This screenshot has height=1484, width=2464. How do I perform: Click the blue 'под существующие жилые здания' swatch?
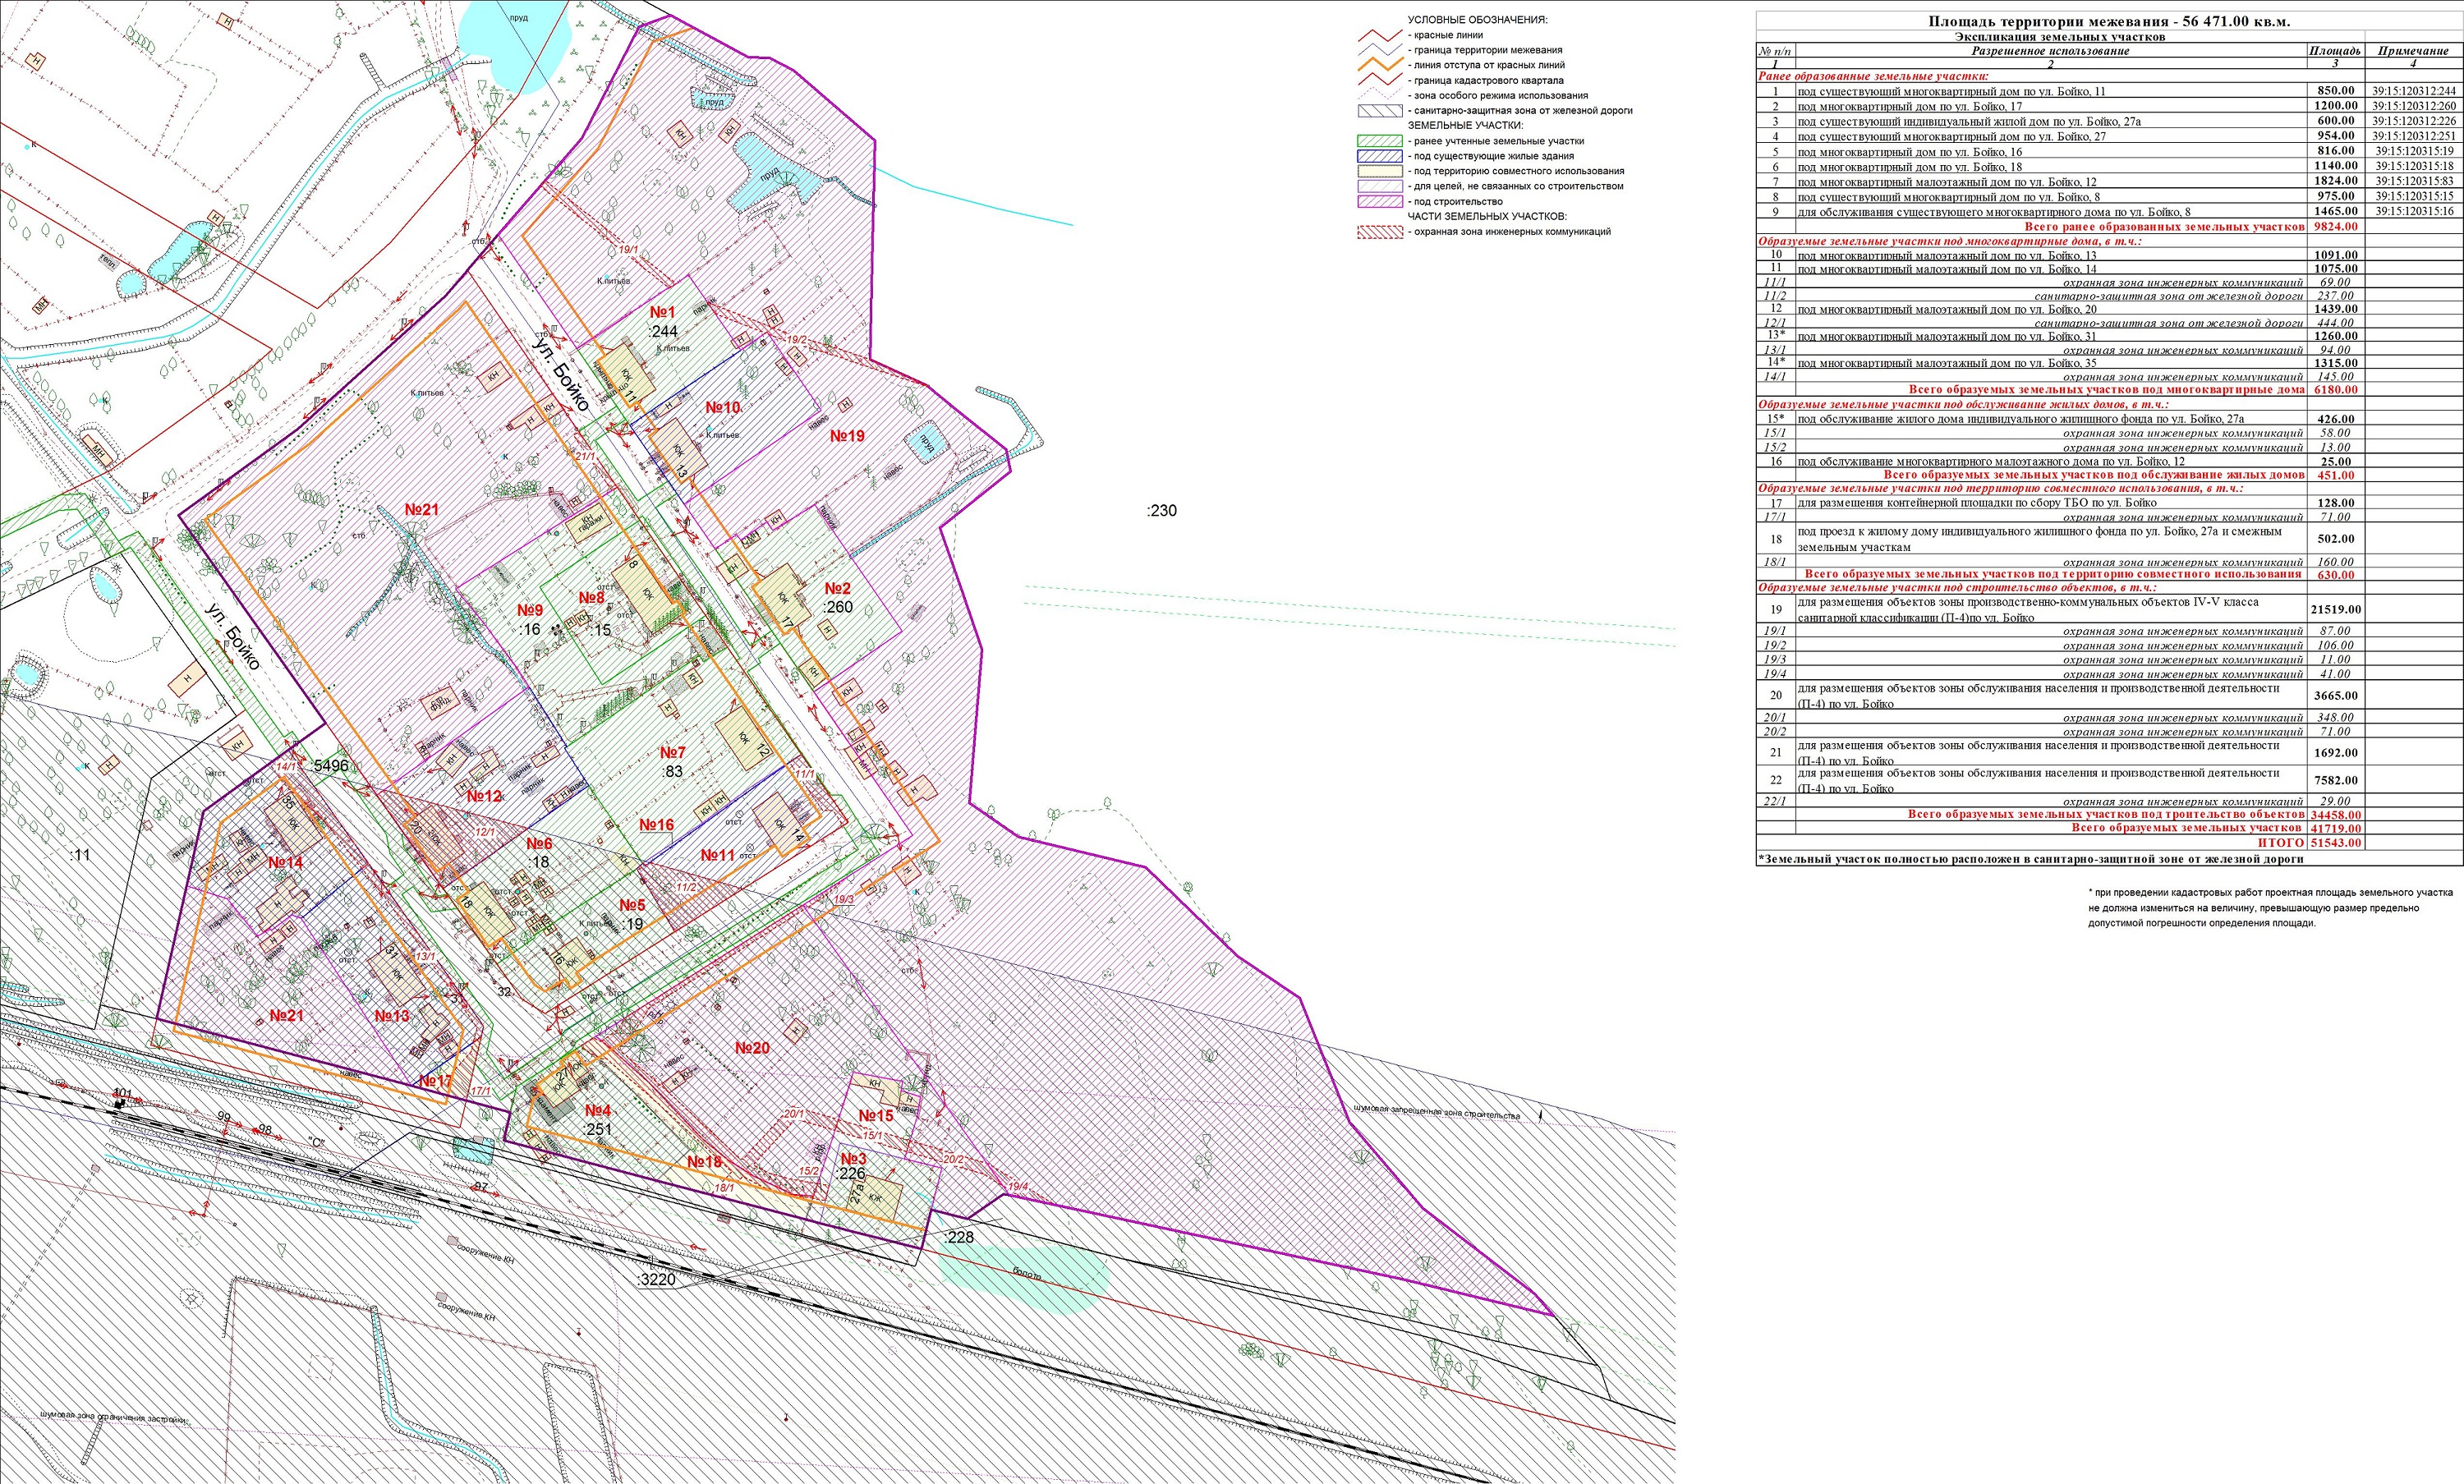coord(1379,156)
